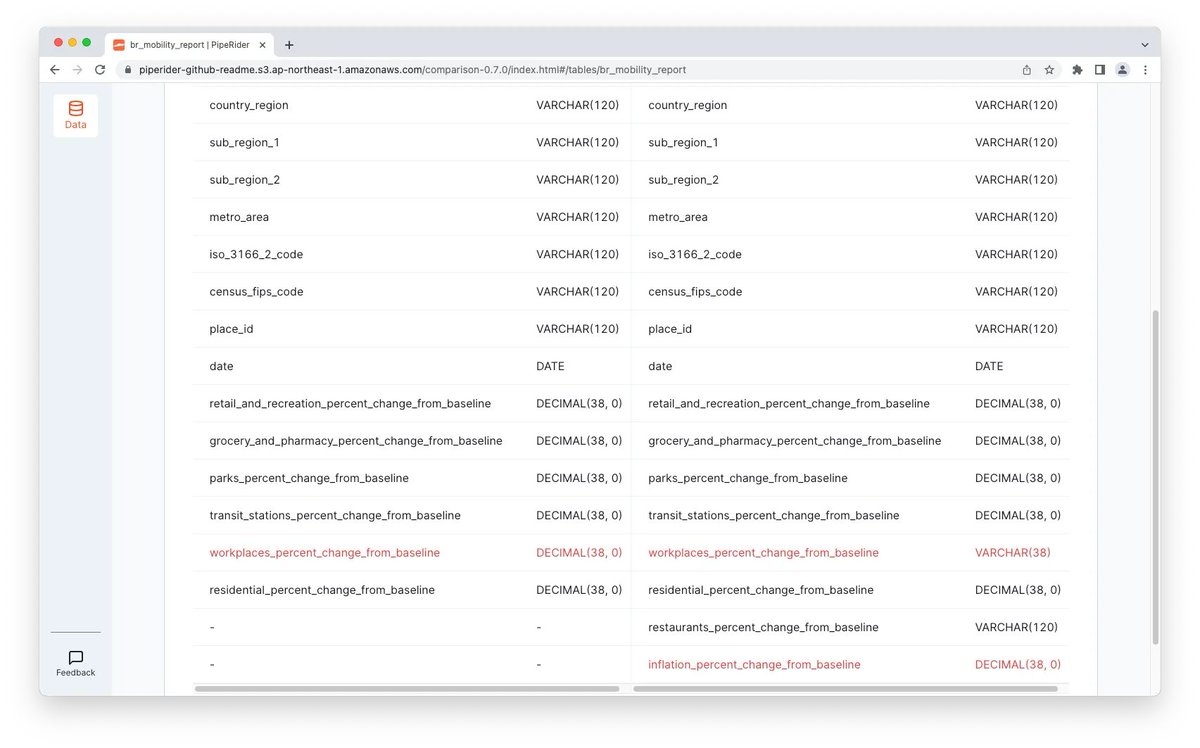Select left census_fips_code column name

point(256,292)
